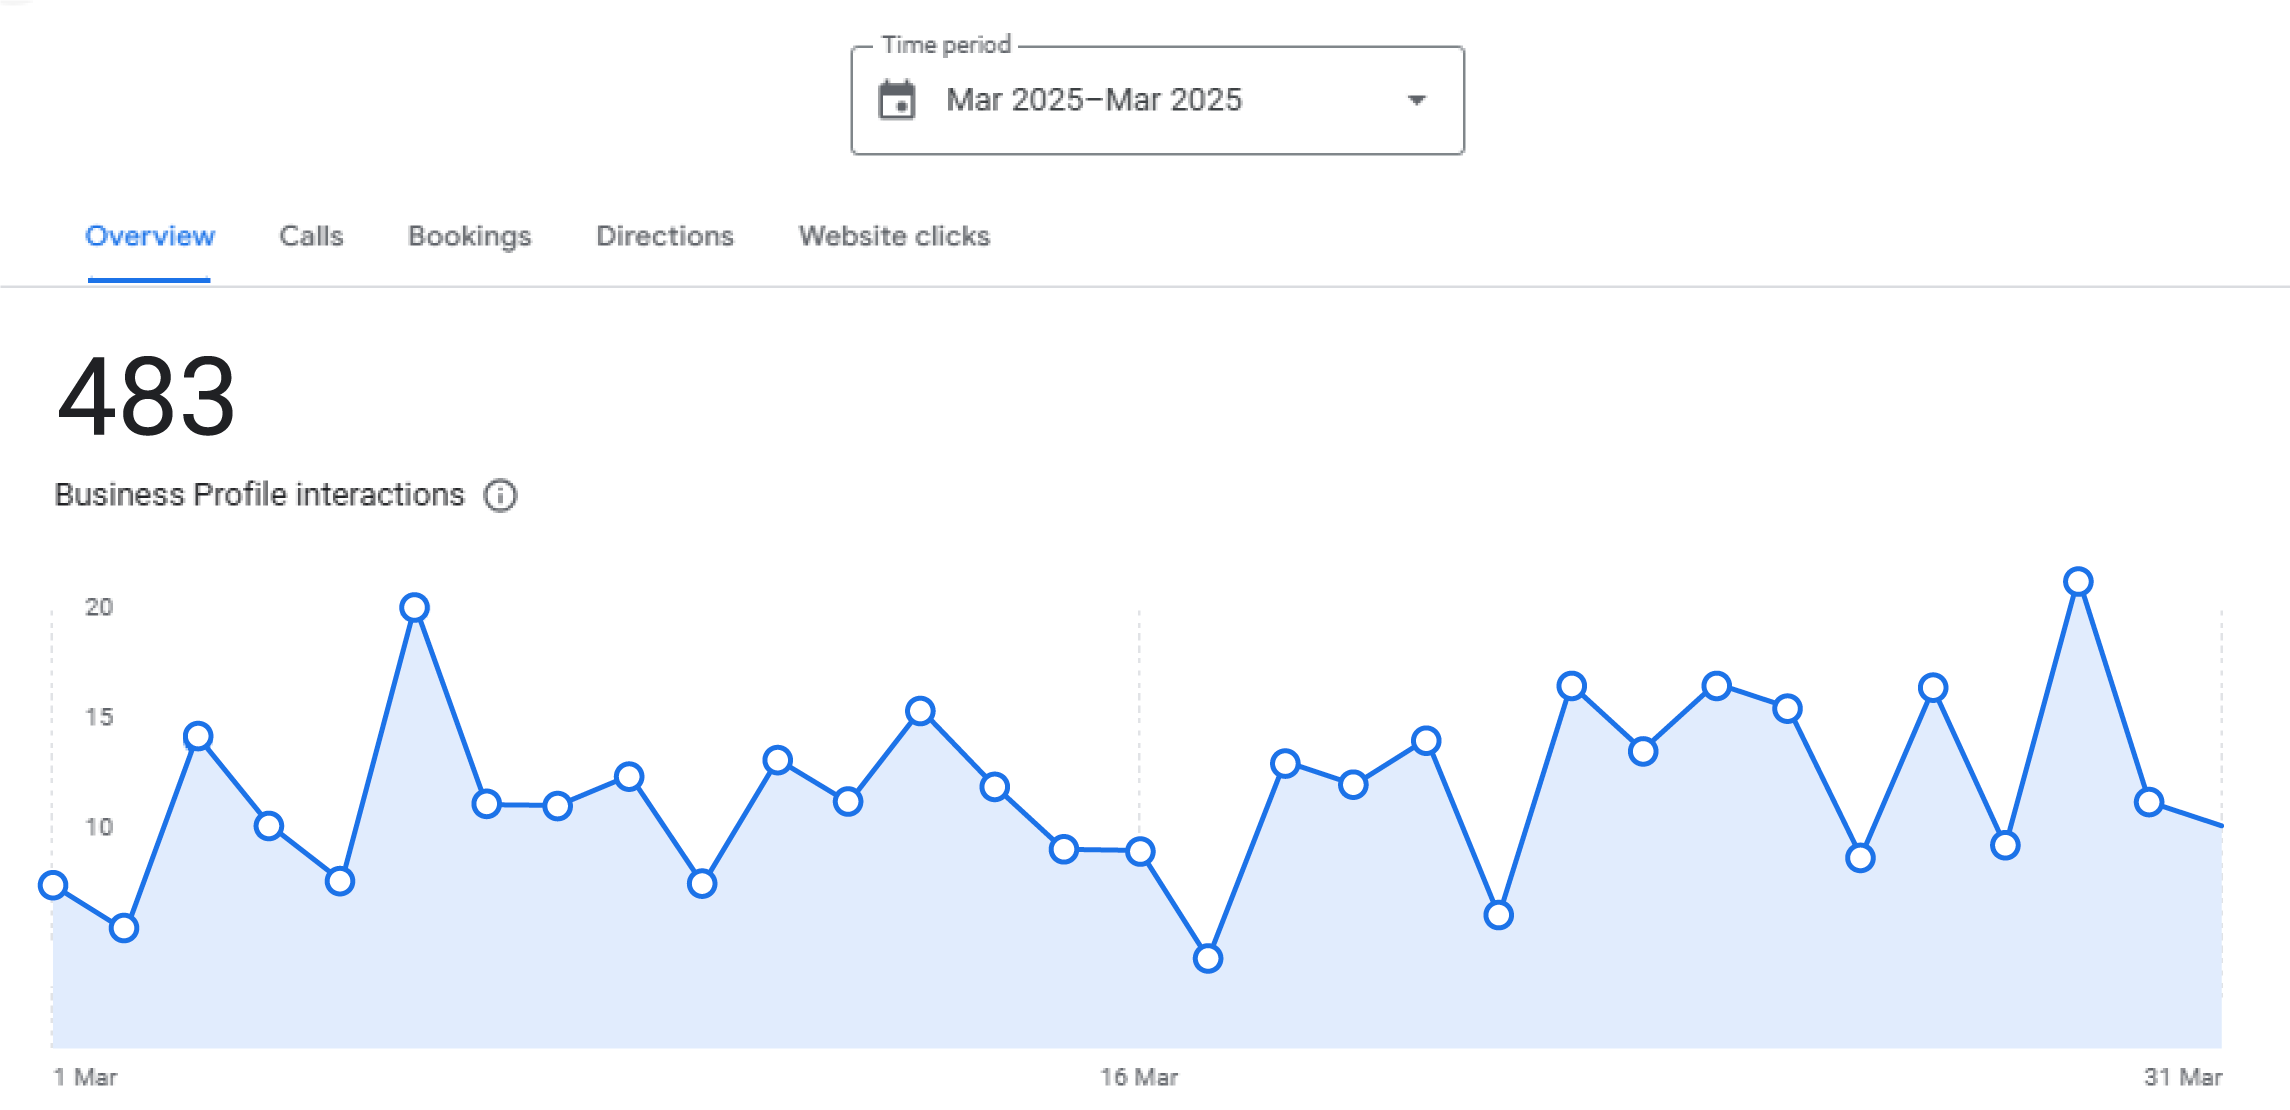Click the data point on the 16 Mar gridline
The height and width of the screenshot is (1110, 2290).
click(x=1140, y=851)
